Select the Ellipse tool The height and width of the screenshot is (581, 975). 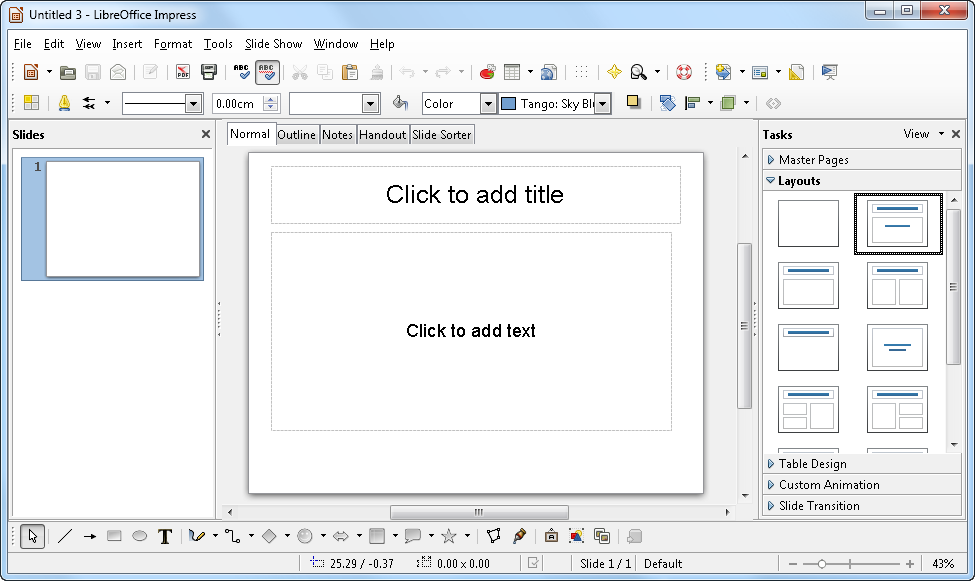tap(139, 536)
